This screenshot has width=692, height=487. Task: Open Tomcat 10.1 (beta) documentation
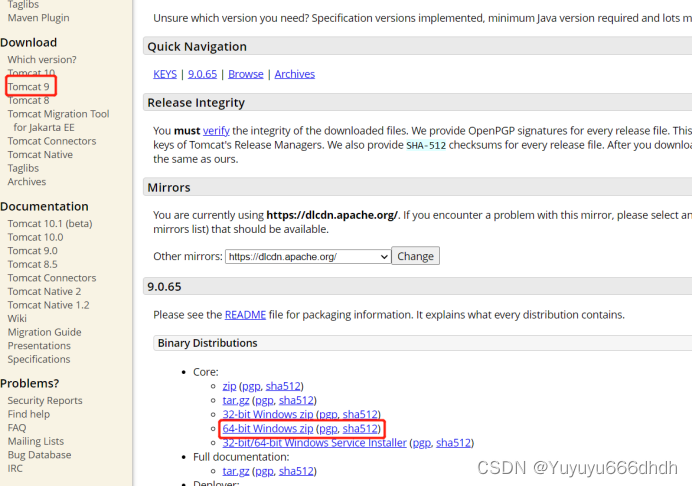pyautogui.click(x=50, y=223)
